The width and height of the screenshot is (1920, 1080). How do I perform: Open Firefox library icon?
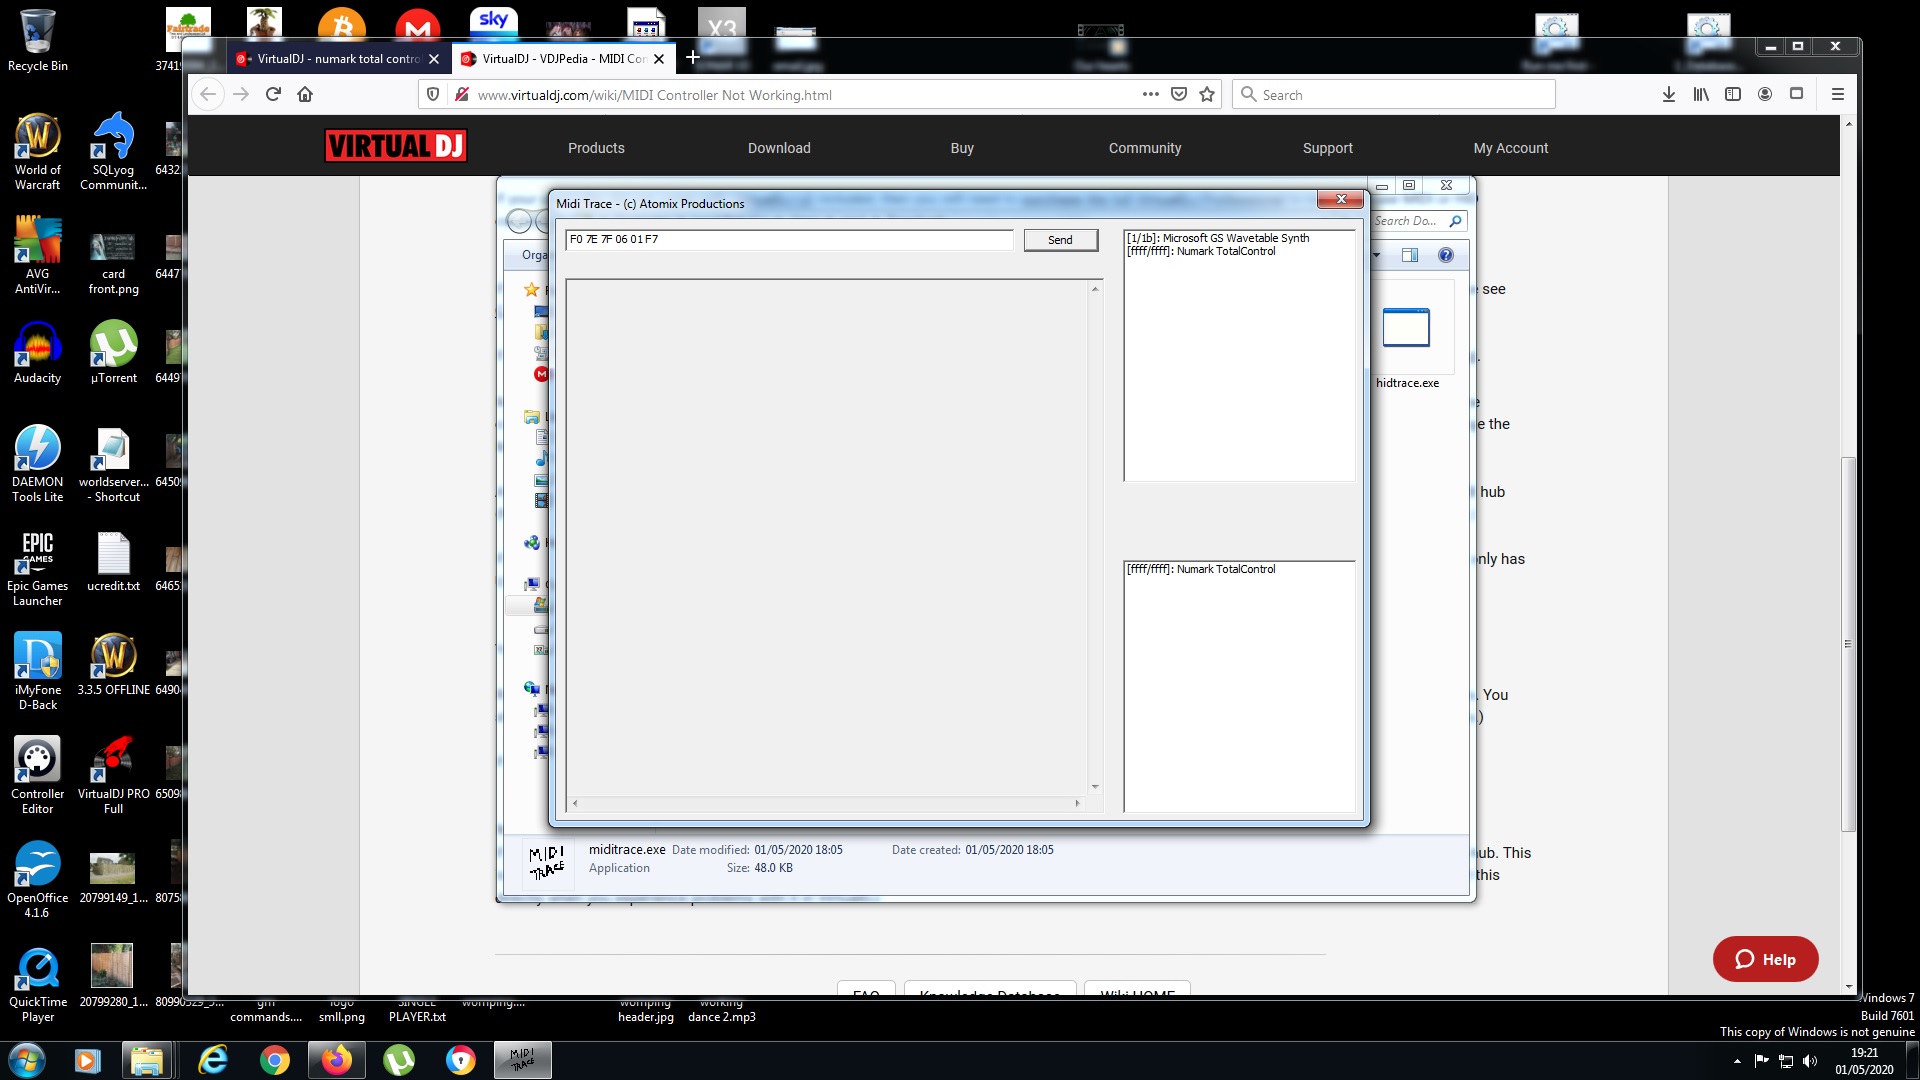point(1701,94)
